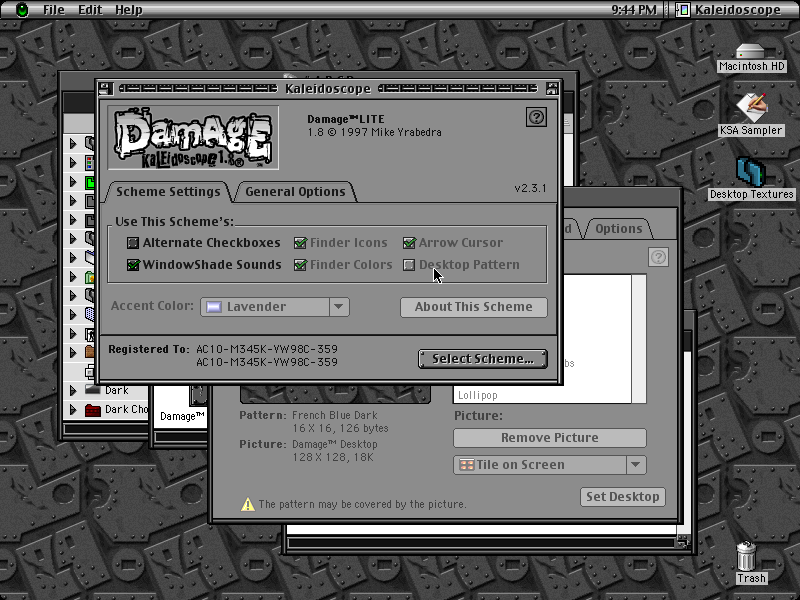The height and width of the screenshot is (600, 800).
Task: Toggle Finder Colors checkbox
Action: [x=300, y=265]
